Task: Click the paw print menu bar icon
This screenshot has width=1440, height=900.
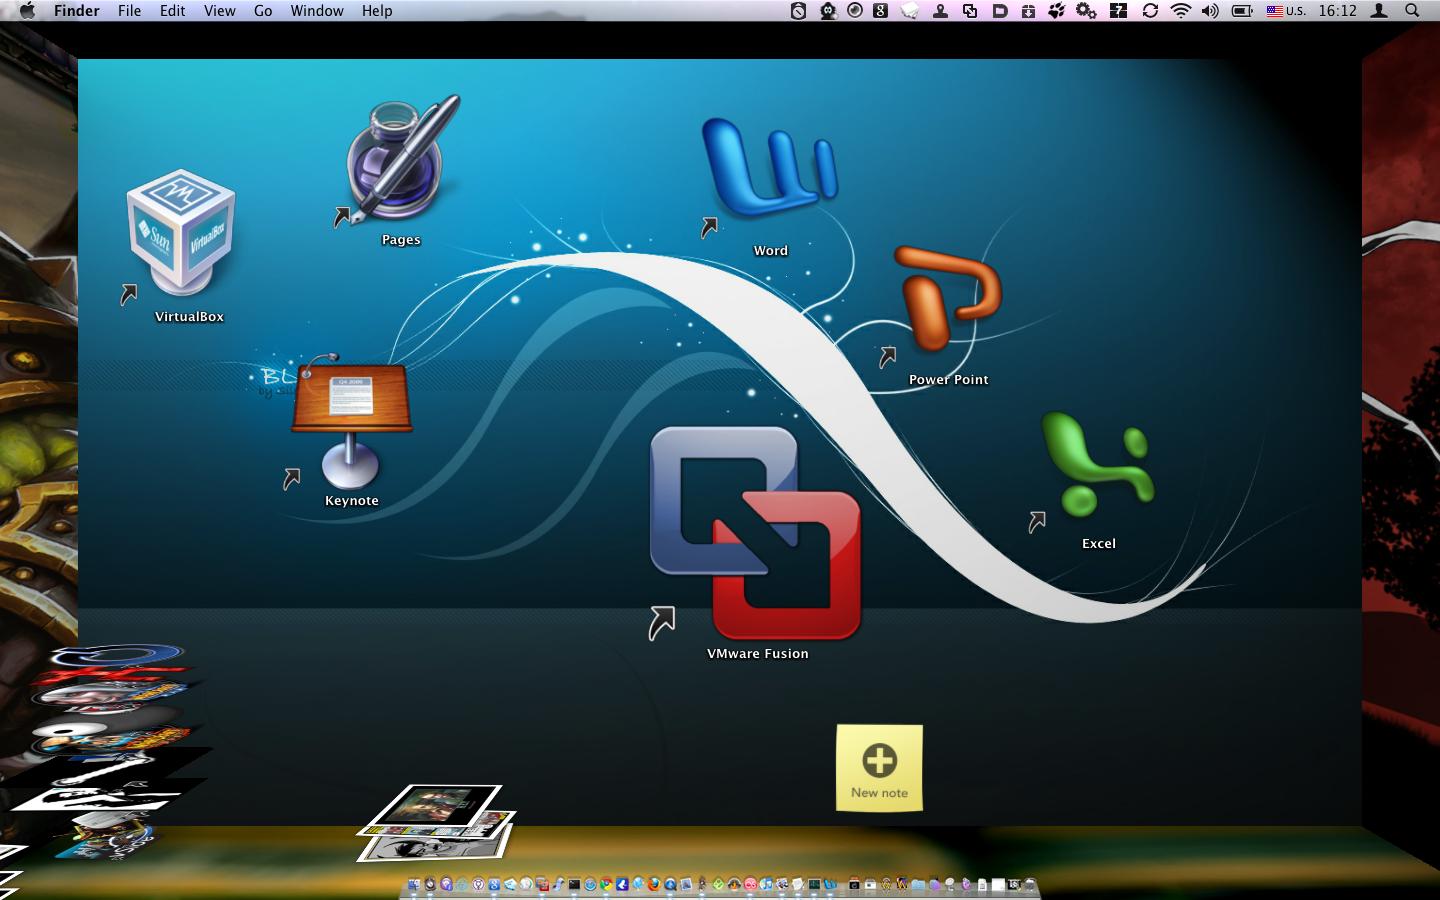Action: pyautogui.click(x=1057, y=11)
